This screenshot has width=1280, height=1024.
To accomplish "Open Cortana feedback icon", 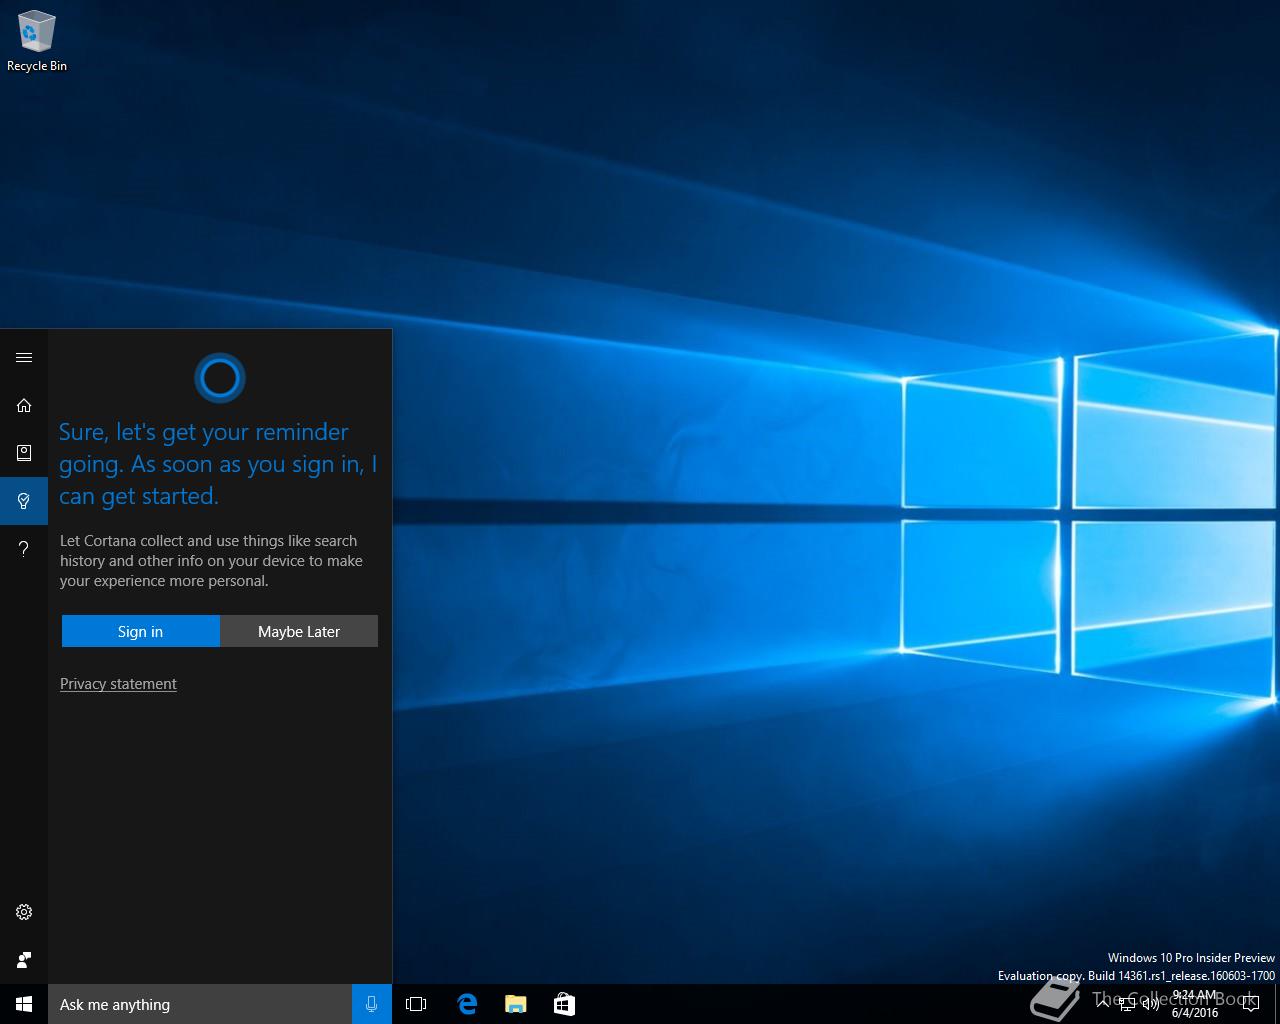I will pos(24,960).
